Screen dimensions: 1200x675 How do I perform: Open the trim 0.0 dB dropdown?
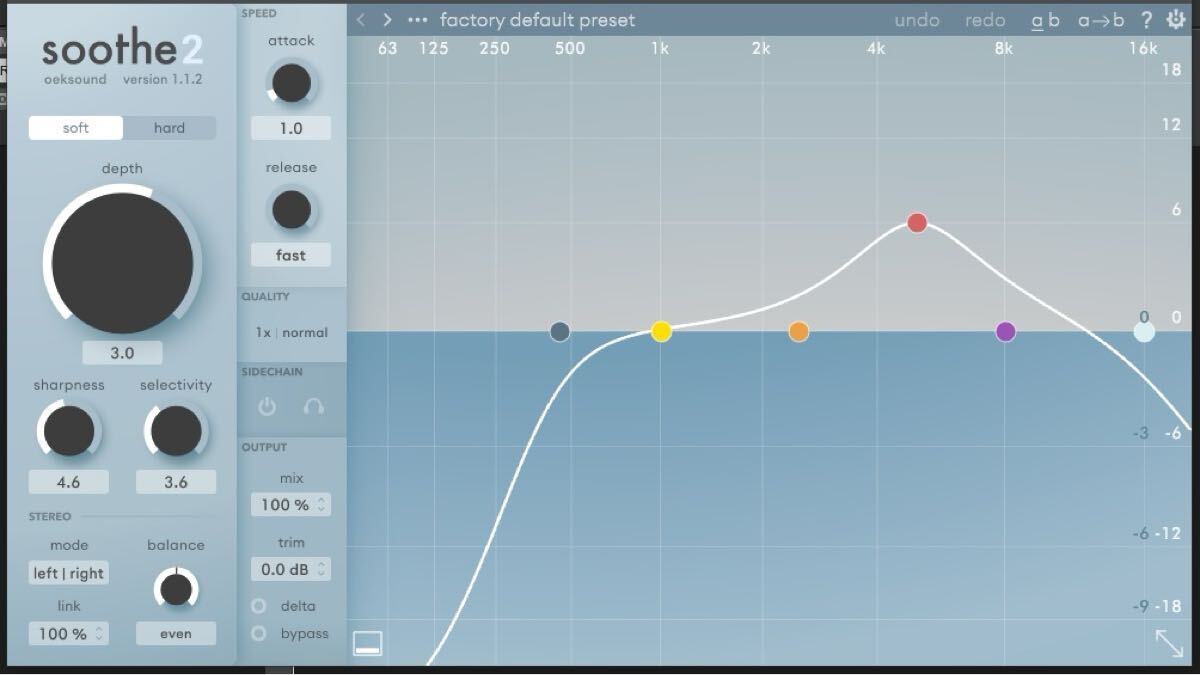pos(291,569)
